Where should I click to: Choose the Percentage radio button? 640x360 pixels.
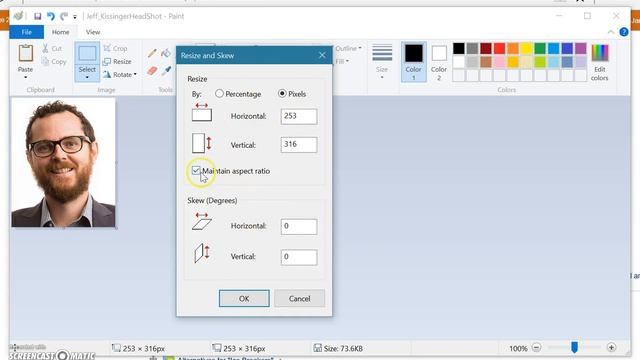pos(219,94)
